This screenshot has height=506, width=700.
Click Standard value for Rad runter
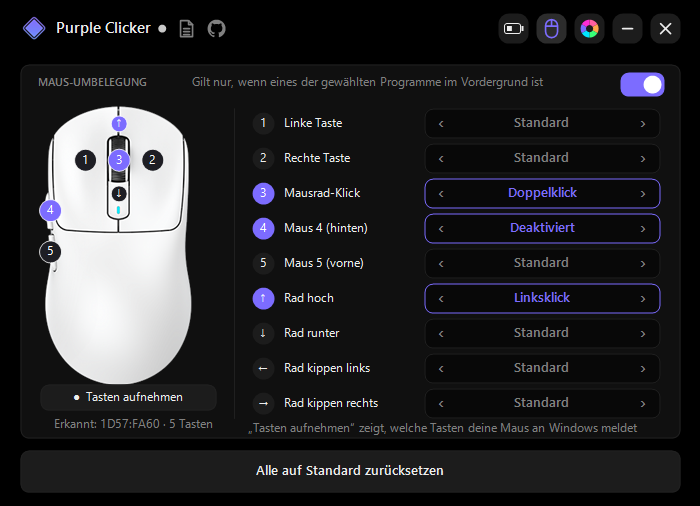pyautogui.click(x=541, y=333)
